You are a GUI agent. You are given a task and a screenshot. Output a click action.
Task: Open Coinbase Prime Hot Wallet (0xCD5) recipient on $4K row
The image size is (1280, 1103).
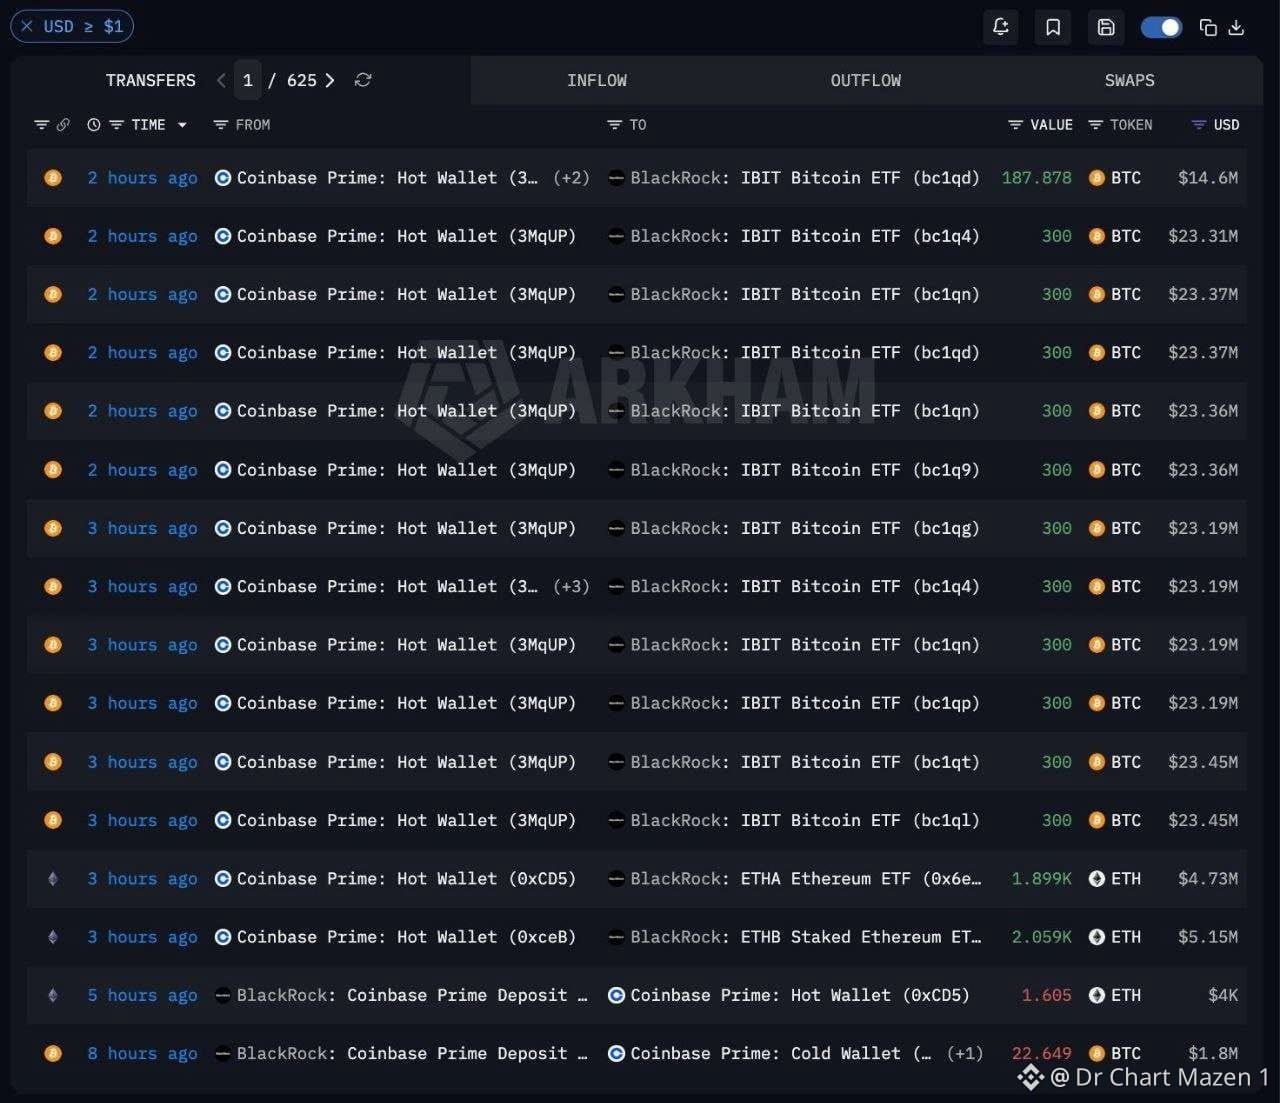[x=800, y=995]
